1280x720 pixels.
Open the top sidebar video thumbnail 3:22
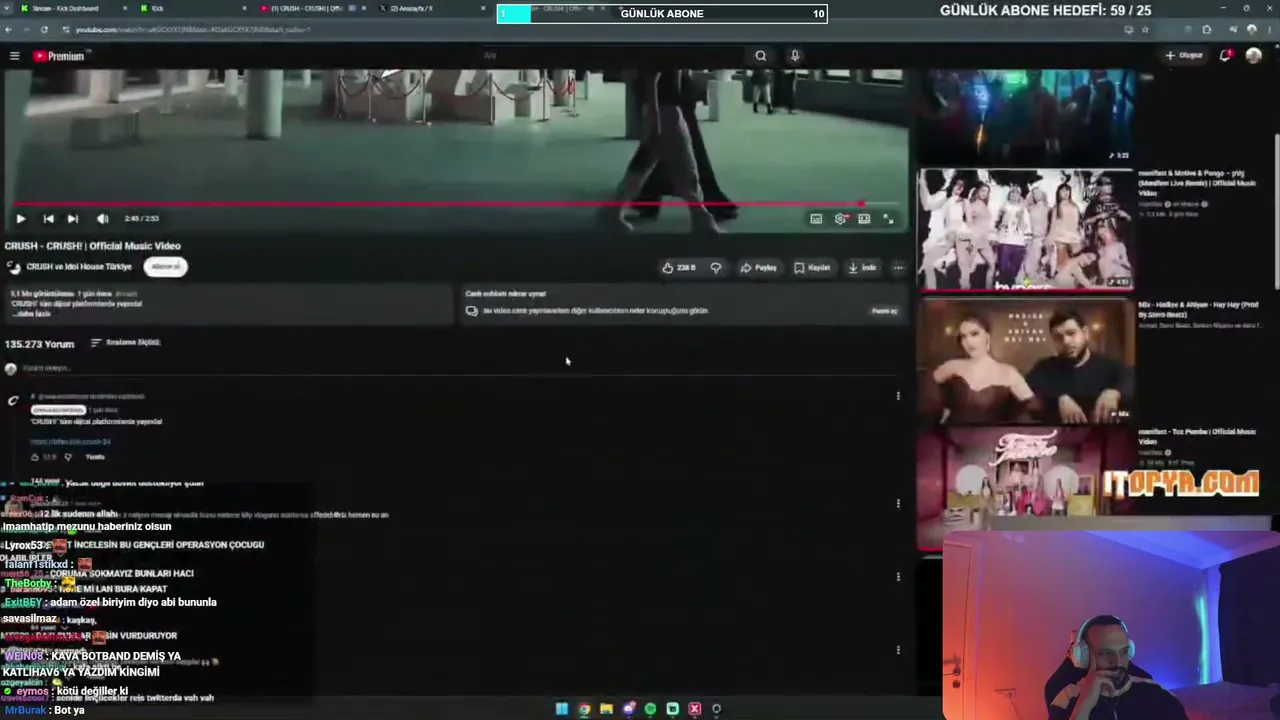click(1026, 116)
